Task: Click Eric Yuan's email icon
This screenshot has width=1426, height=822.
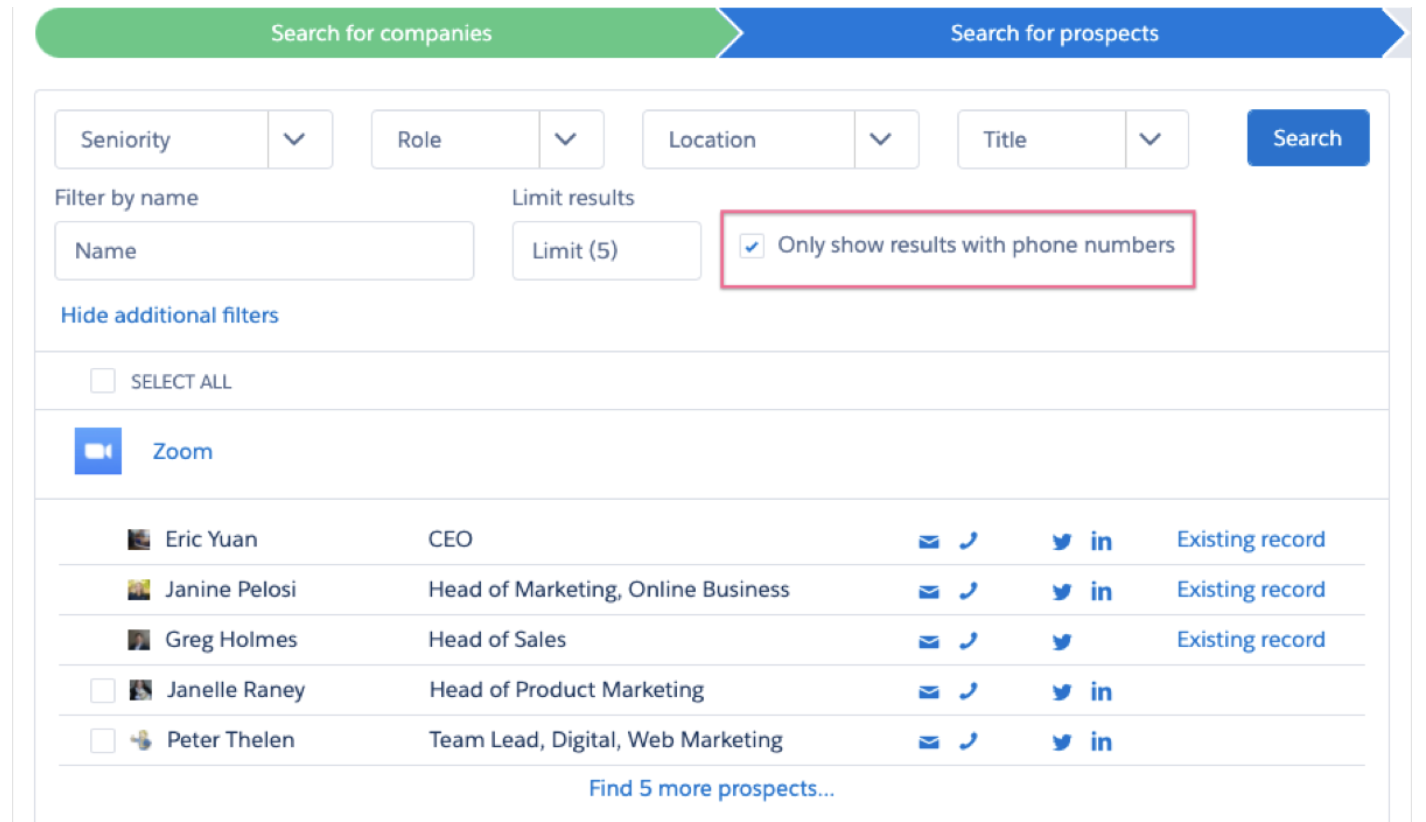Action: point(929,542)
